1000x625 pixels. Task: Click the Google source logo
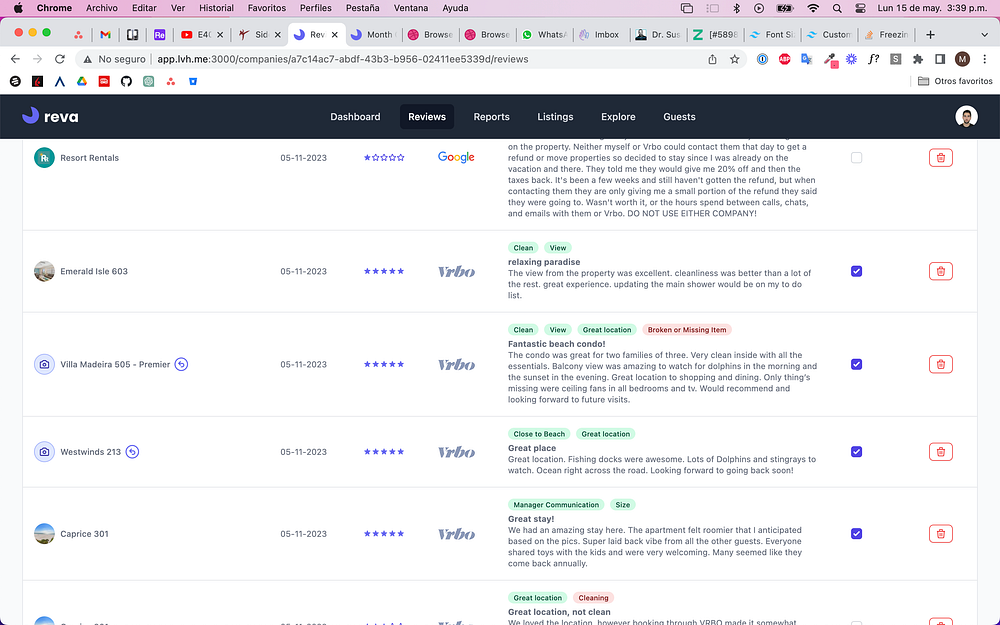(x=456, y=157)
